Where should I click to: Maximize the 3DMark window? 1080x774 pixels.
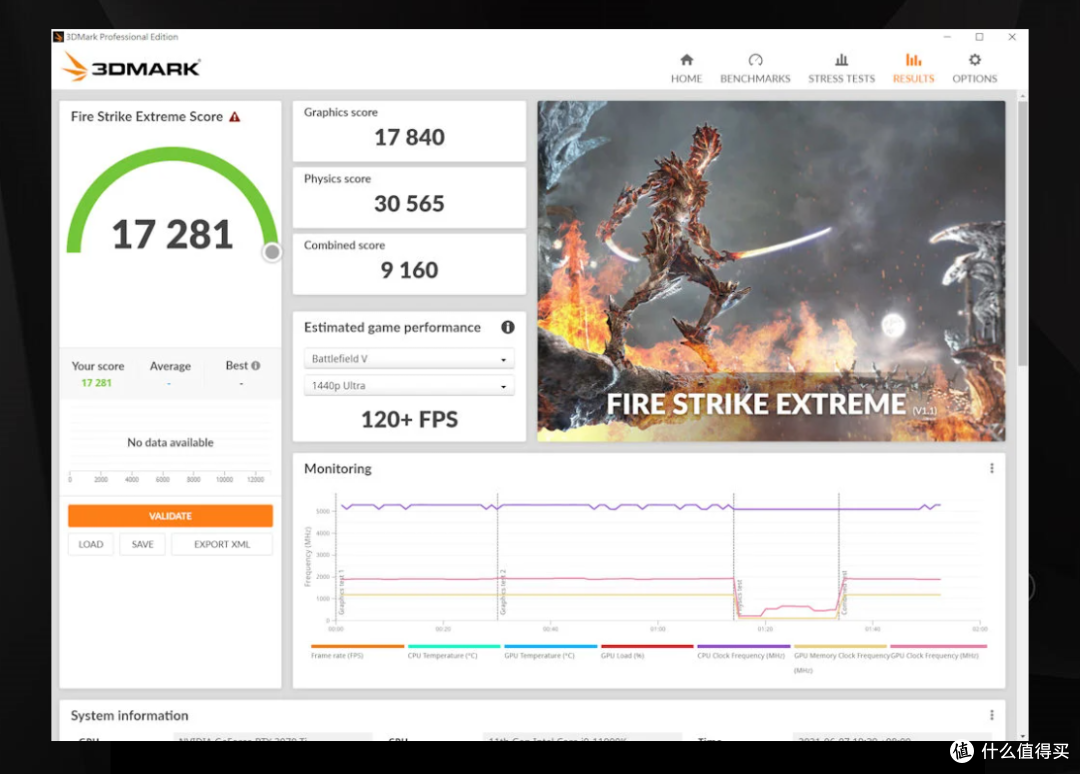(x=979, y=37)
